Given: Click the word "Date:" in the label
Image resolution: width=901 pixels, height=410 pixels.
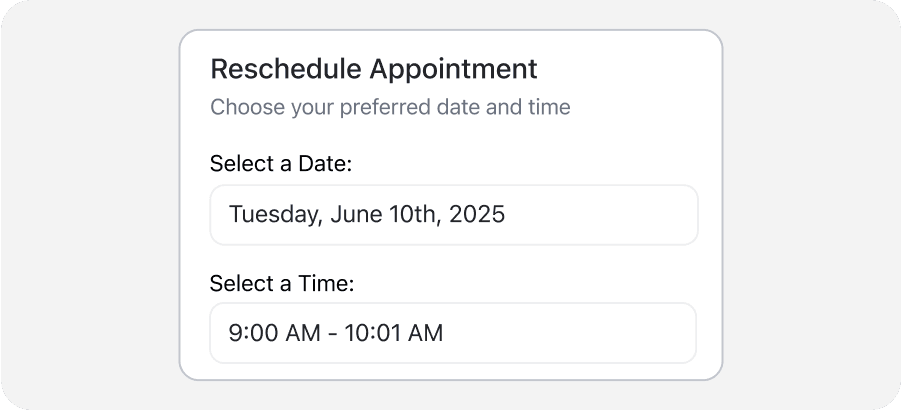Looking at the screenshot, I should pyautogui.click(x=325, y=164).
